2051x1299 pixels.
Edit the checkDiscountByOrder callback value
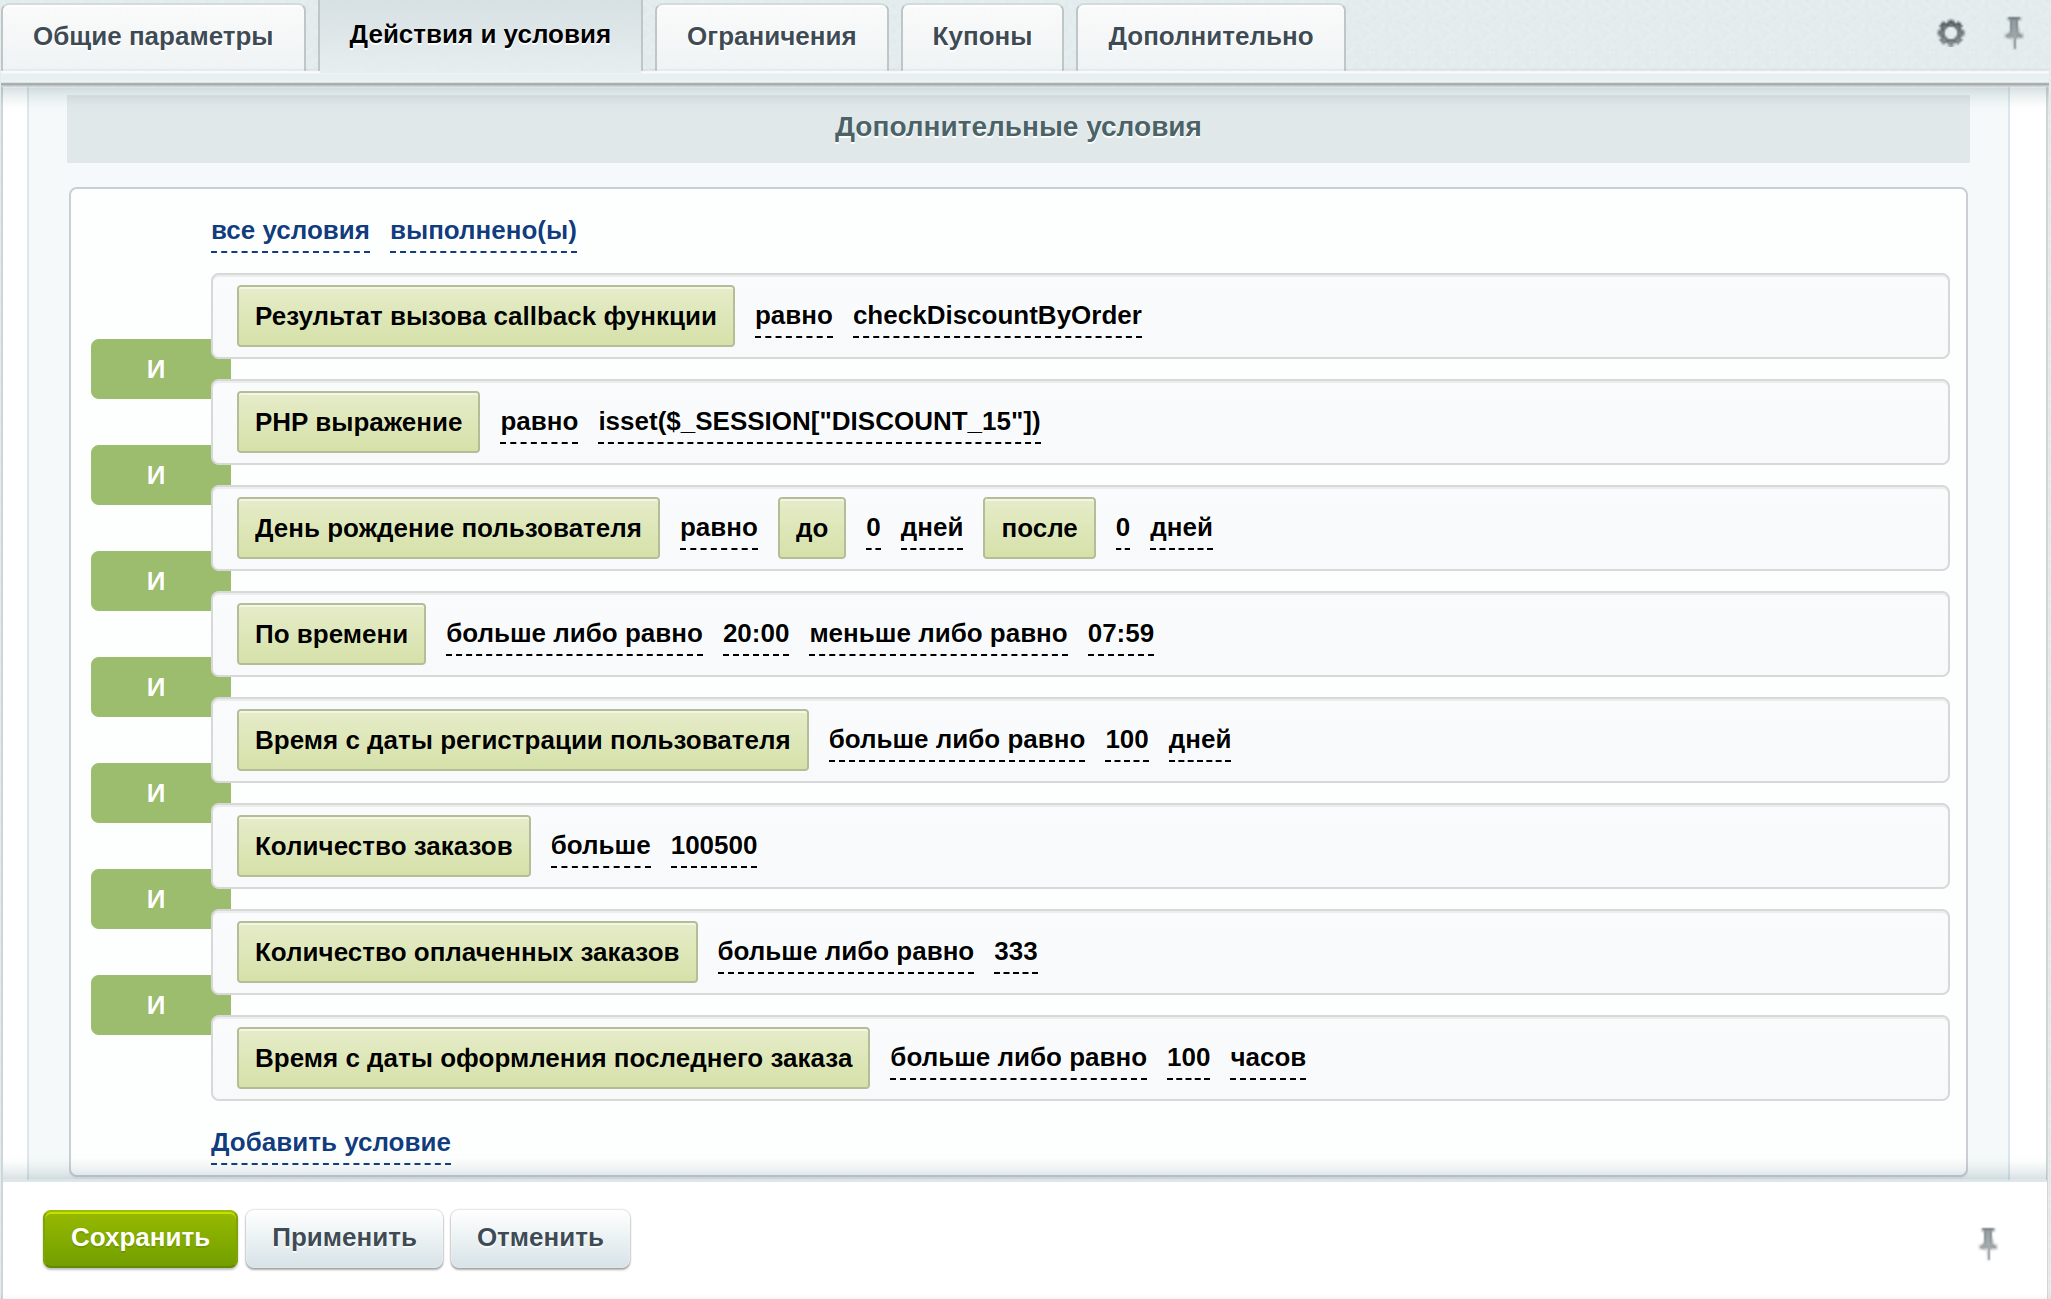pos(996,316)
